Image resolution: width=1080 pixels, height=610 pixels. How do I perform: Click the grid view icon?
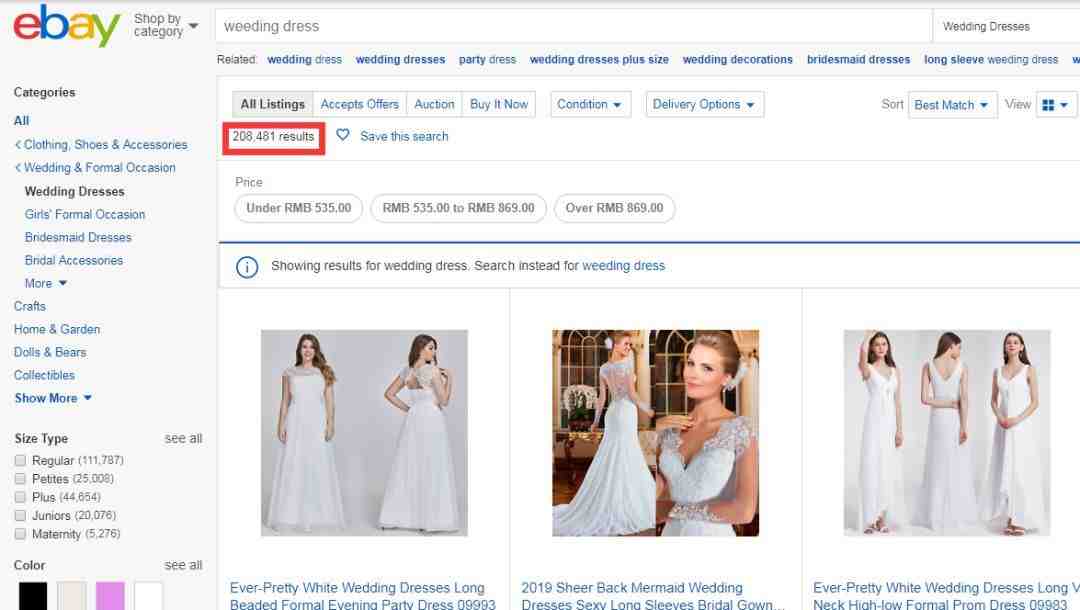tap(1048, 105)
